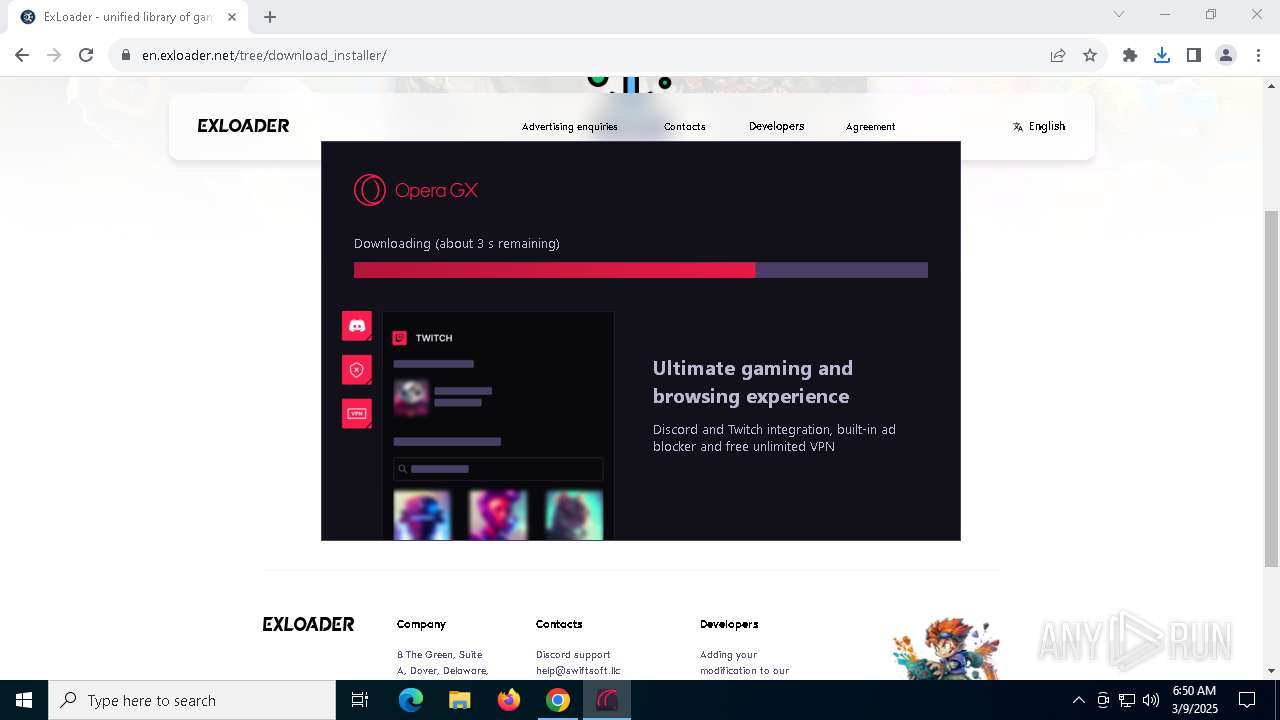Open Advertising enquiries page
1280x720 pixels.
tap(570, 126)
